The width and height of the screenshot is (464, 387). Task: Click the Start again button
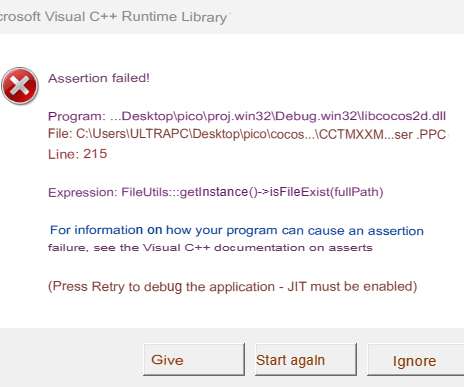(306, 360)
